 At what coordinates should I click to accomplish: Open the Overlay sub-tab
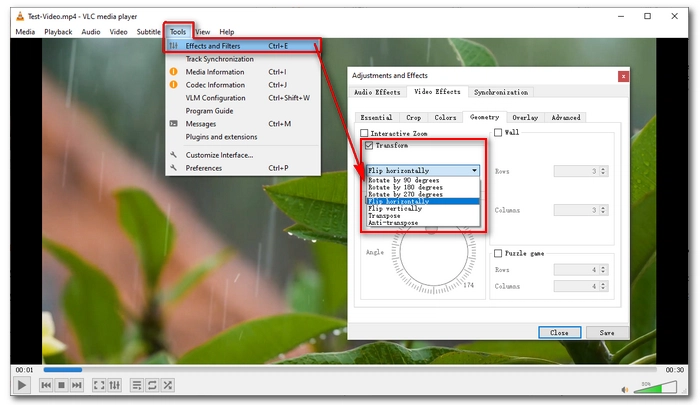525,117
